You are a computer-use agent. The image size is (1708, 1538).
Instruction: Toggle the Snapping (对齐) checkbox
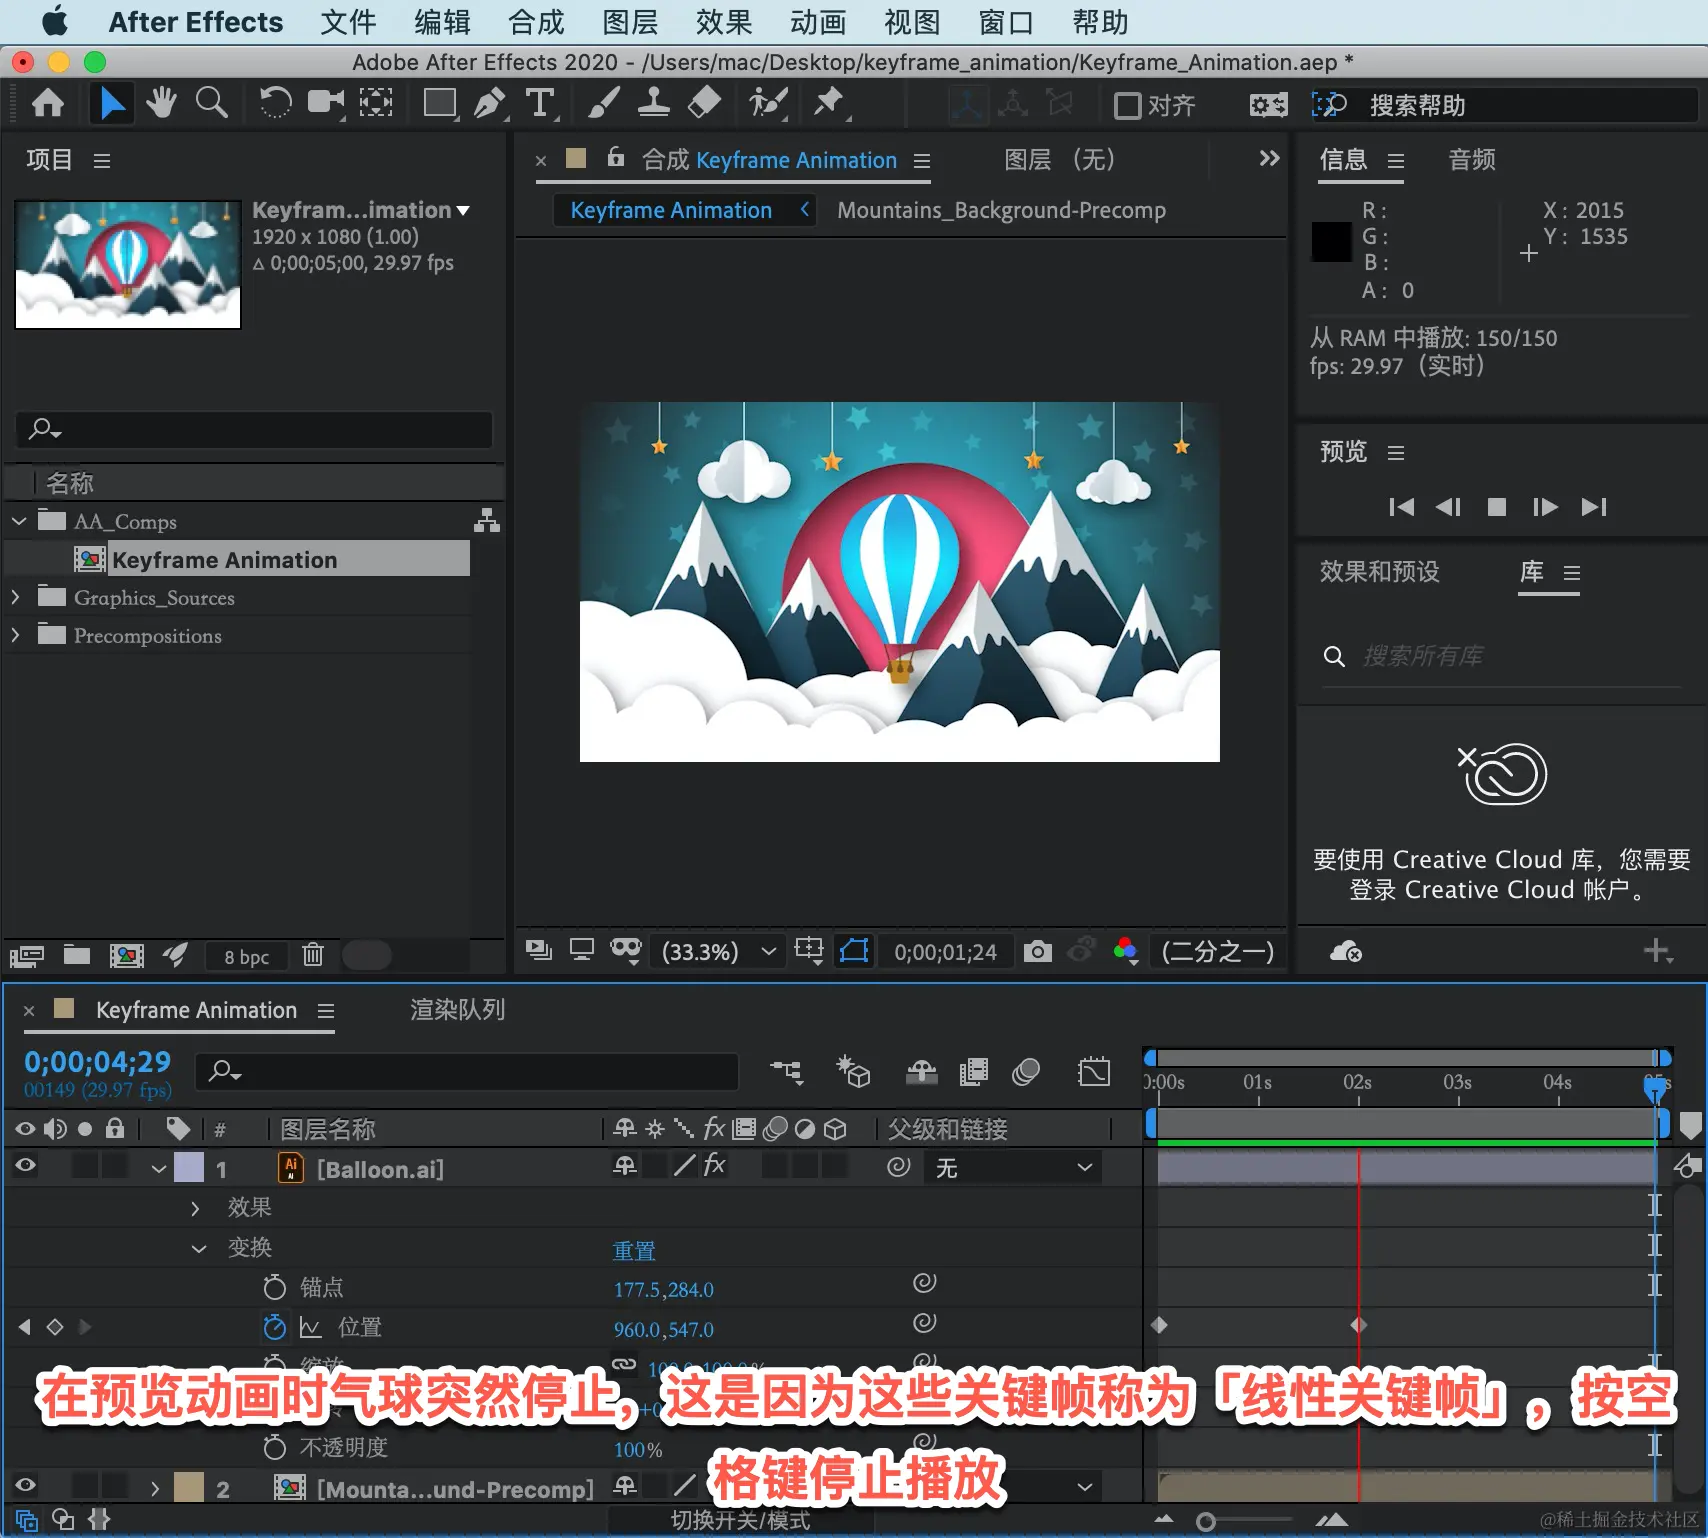1127,105
